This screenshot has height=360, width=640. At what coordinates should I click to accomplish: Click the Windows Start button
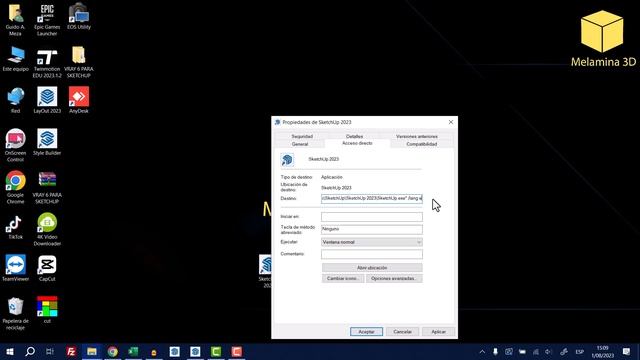tap(10, 351)
